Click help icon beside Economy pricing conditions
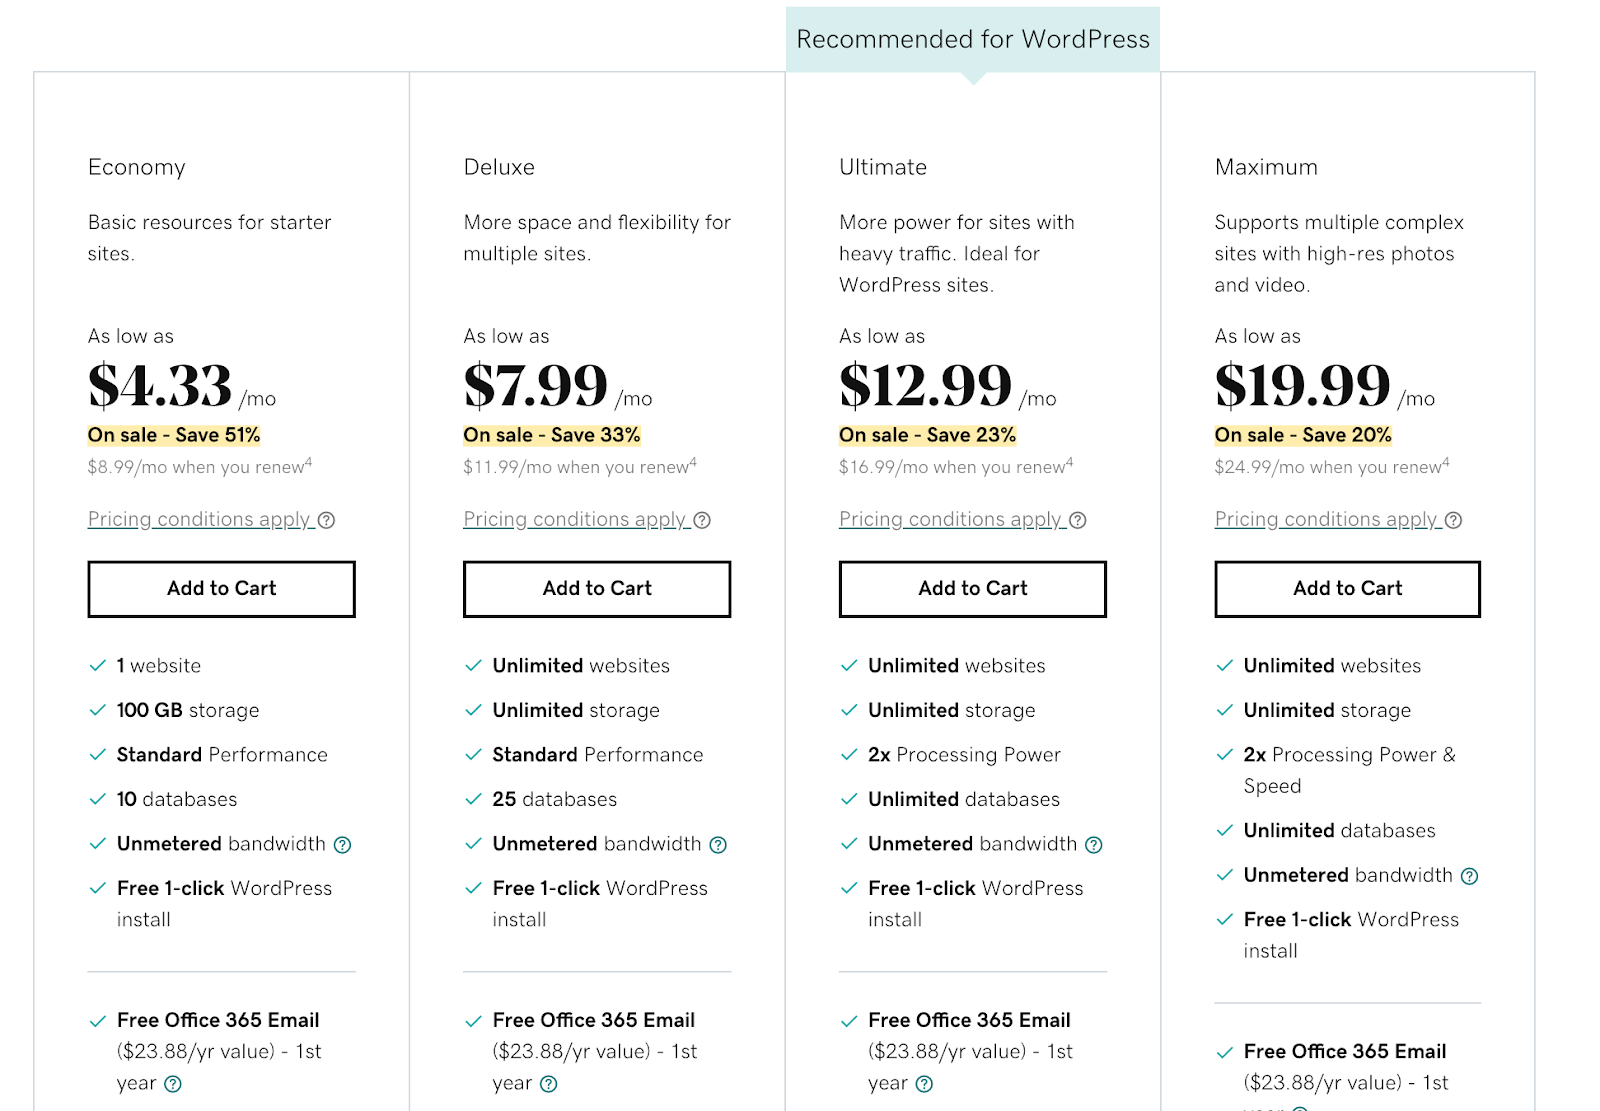Image resolution: width=1600 pixels, height=1111 pixels. pyautogui.click(x=327, y=520)
